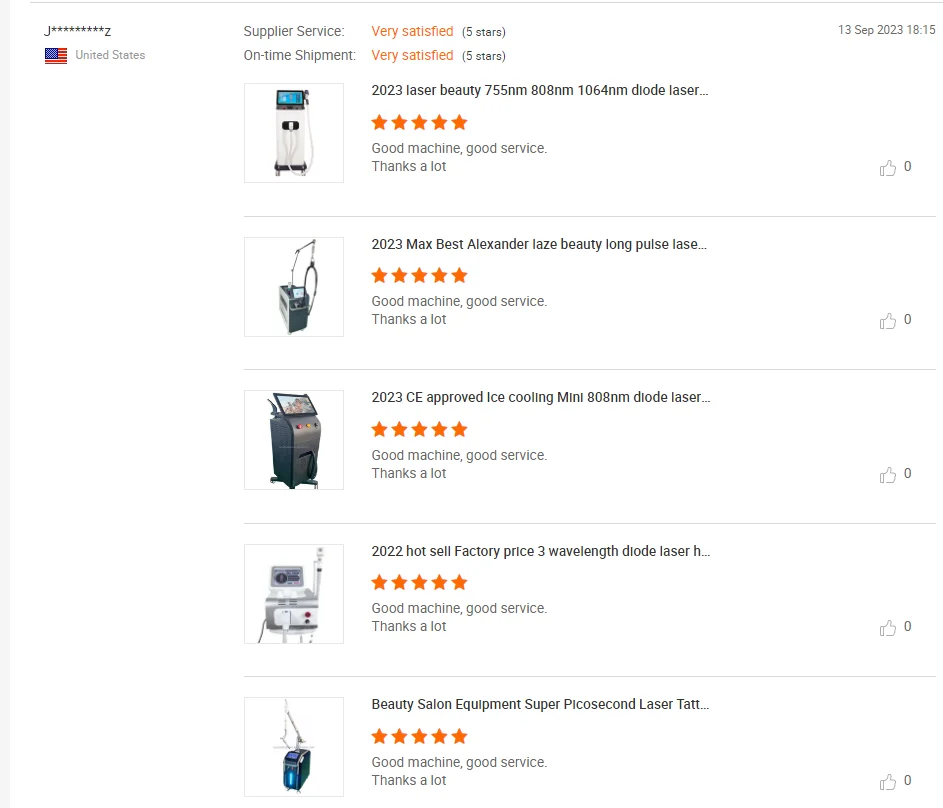Viewport: 943px width, 808px height.
Task: Open "Beauty Salon Equipment Super Picosecond" link
Action: click(540, 704)
